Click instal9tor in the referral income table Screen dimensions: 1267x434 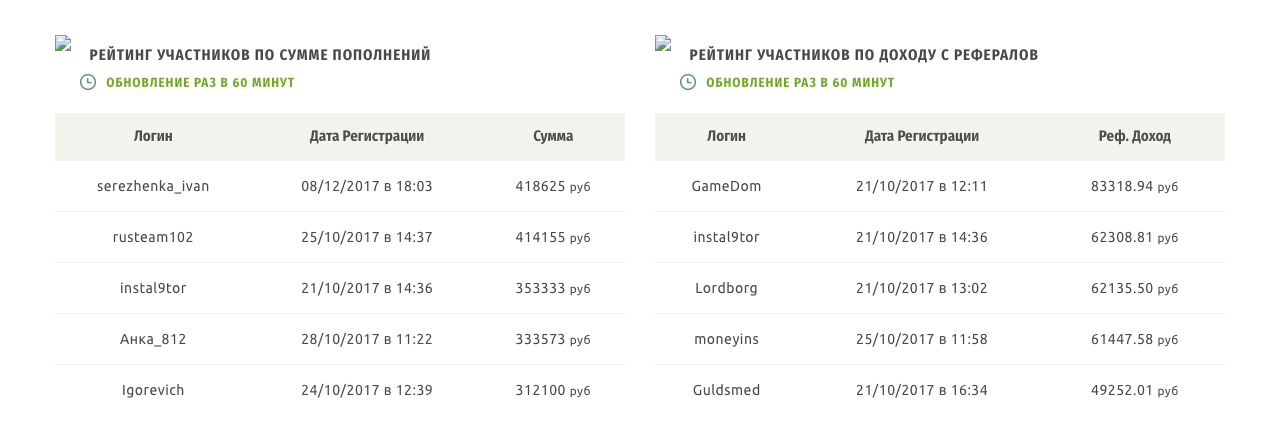(725, 238)
